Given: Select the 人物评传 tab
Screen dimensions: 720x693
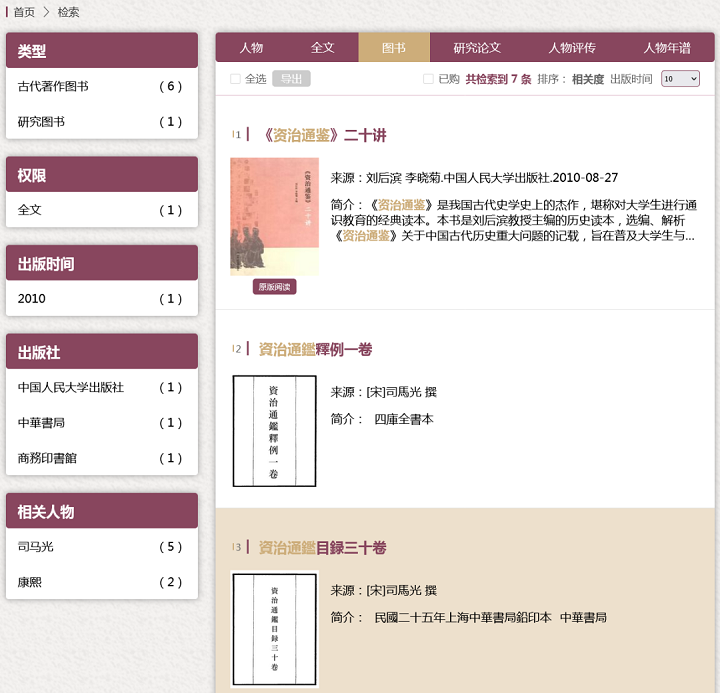Looking at the screenshot, I should 572,47.
